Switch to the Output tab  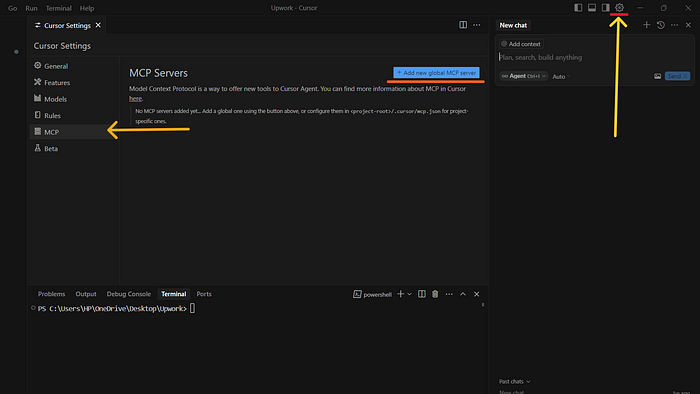(x=86, y=294)
